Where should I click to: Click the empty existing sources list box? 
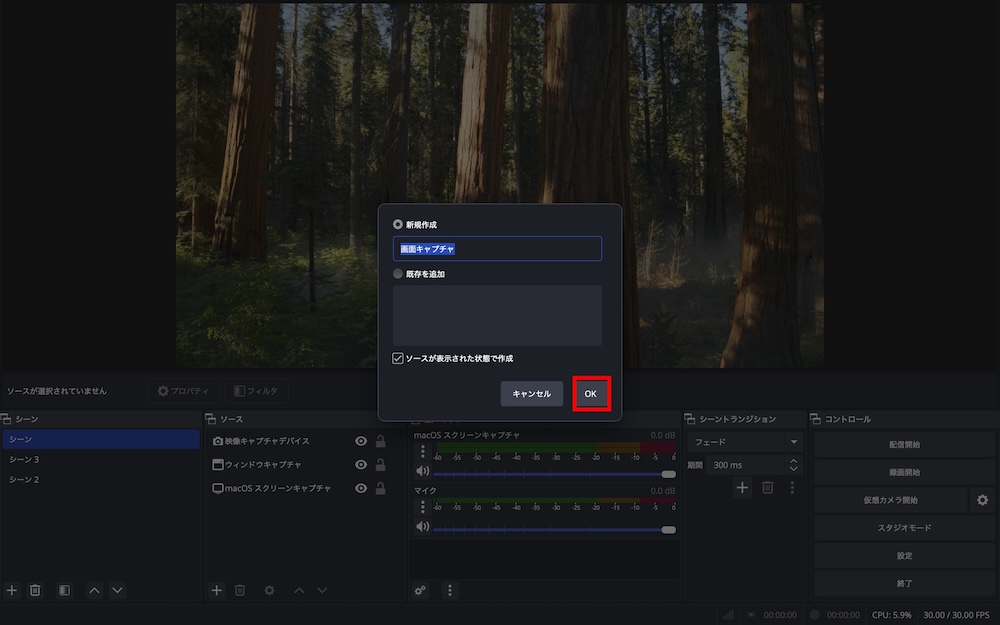pyautogui.click(x=497, y=316)
